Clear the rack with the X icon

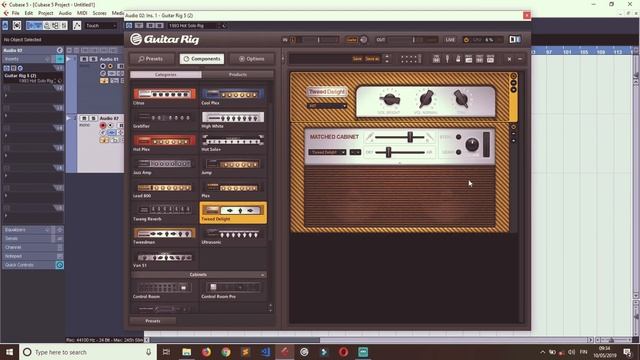click(509, 59)
